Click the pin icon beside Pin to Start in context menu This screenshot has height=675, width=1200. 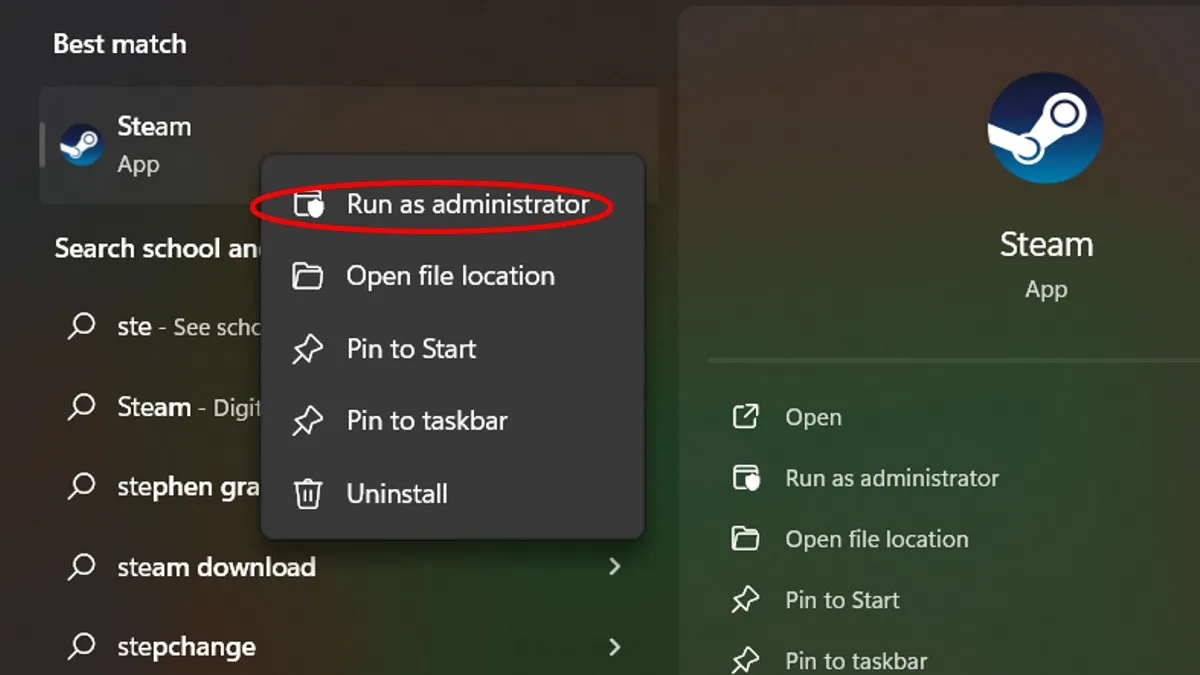[x=307, y=349]
